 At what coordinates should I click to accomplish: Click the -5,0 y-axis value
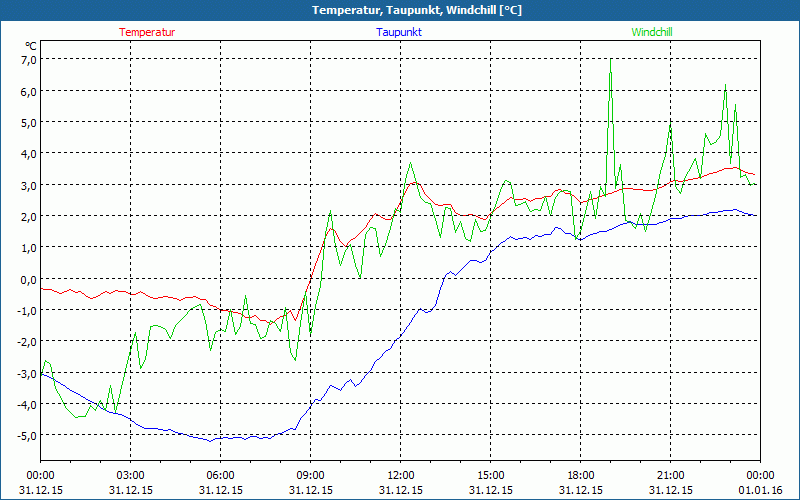point(28,435)
